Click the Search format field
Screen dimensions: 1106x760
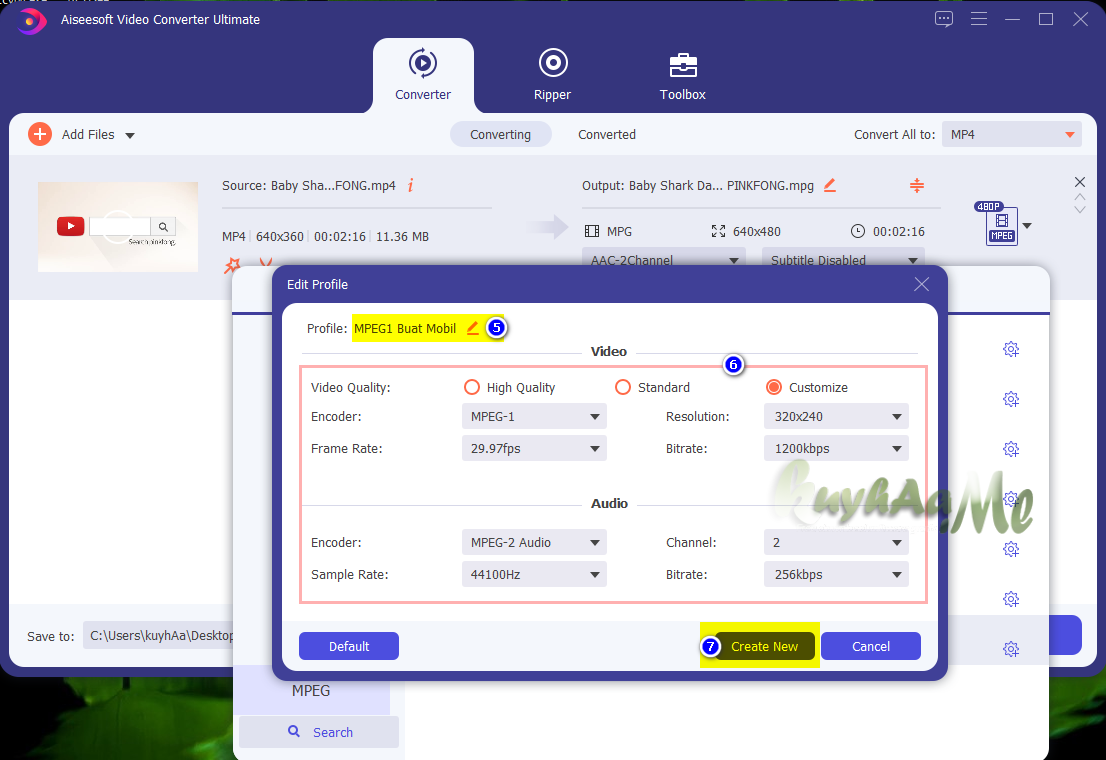pyautogui.click(x=319, y=732)
